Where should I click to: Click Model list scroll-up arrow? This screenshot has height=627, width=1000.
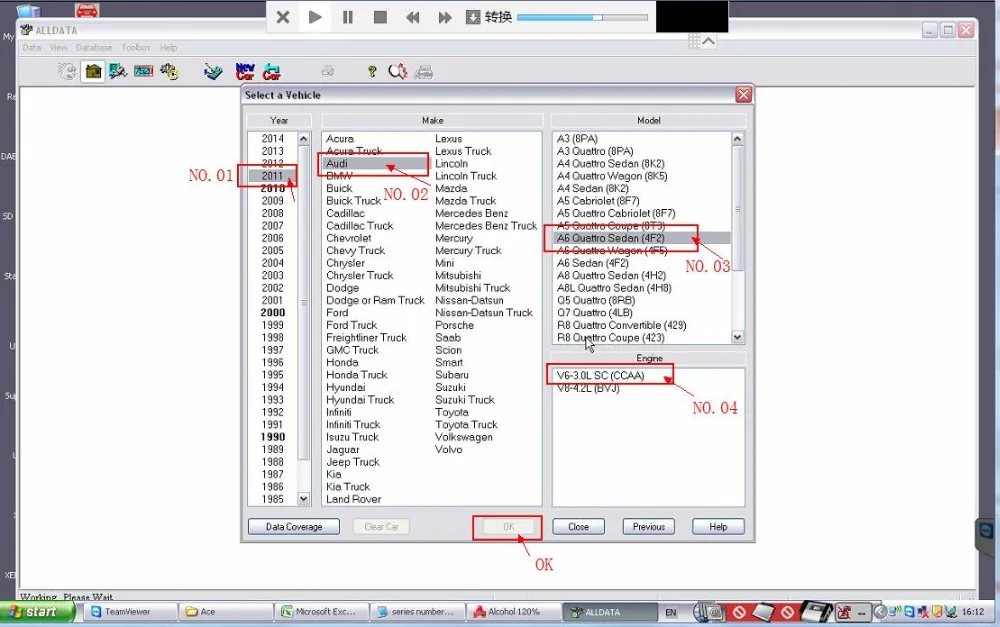coord(737,138)
